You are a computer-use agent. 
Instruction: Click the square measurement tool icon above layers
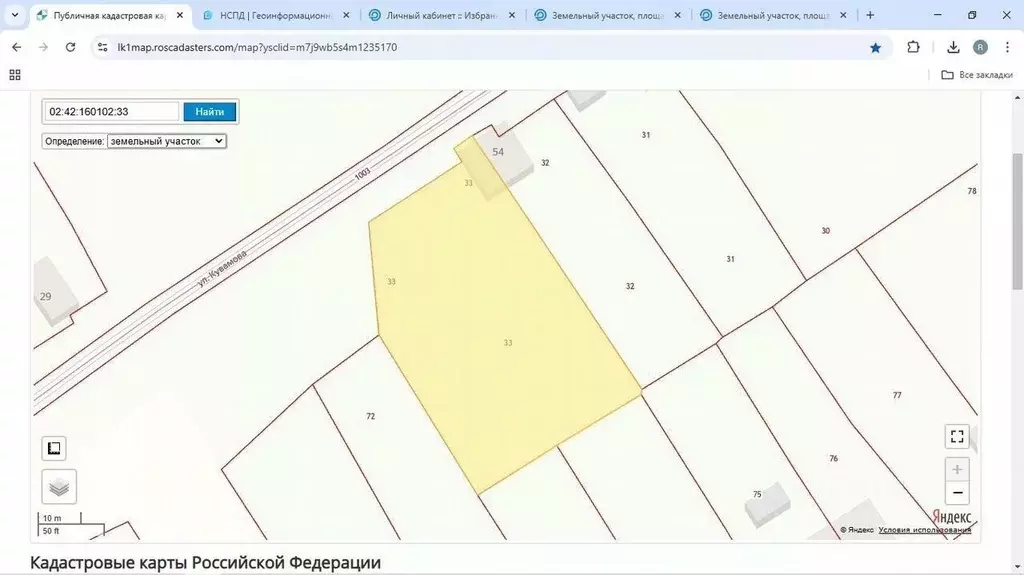tap(54, 448)
